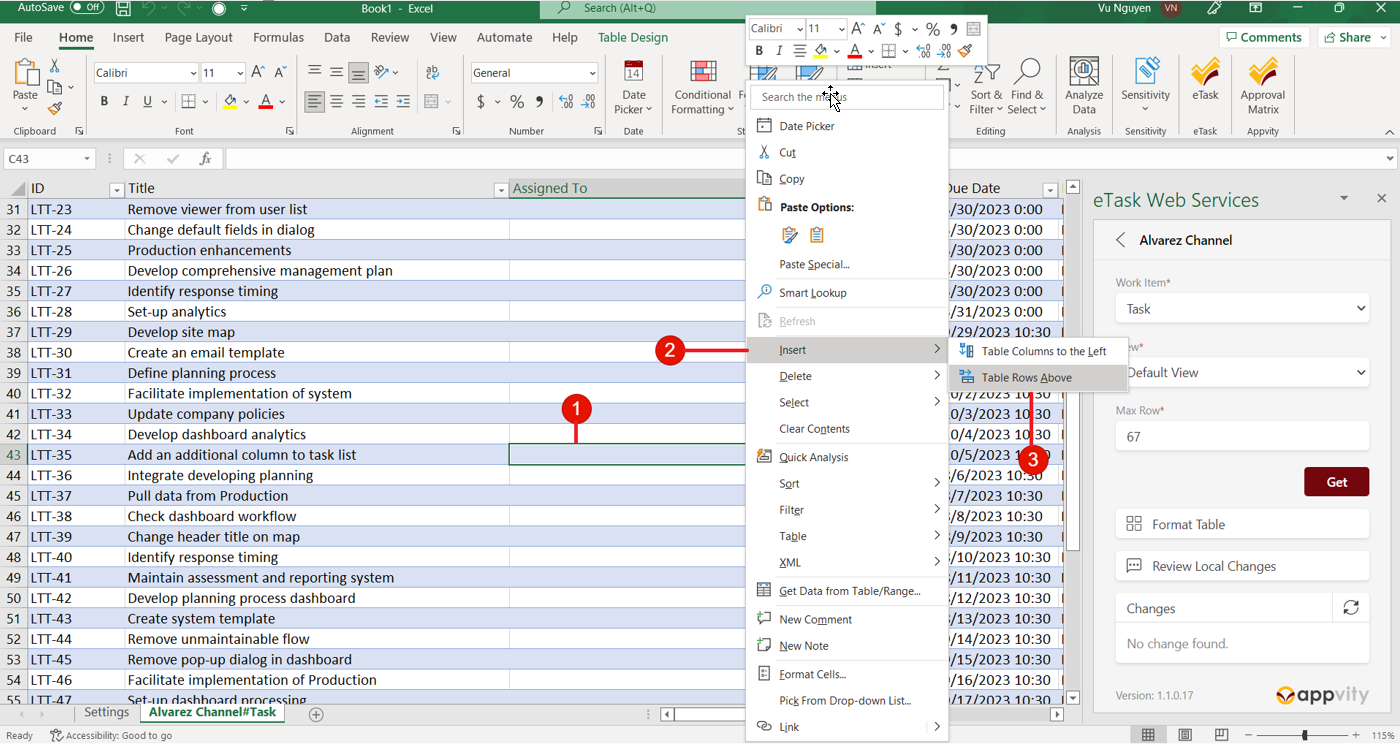Click the Max Row input field
This screenshot has width=1400, height=752.
[x=1242, y=437]
